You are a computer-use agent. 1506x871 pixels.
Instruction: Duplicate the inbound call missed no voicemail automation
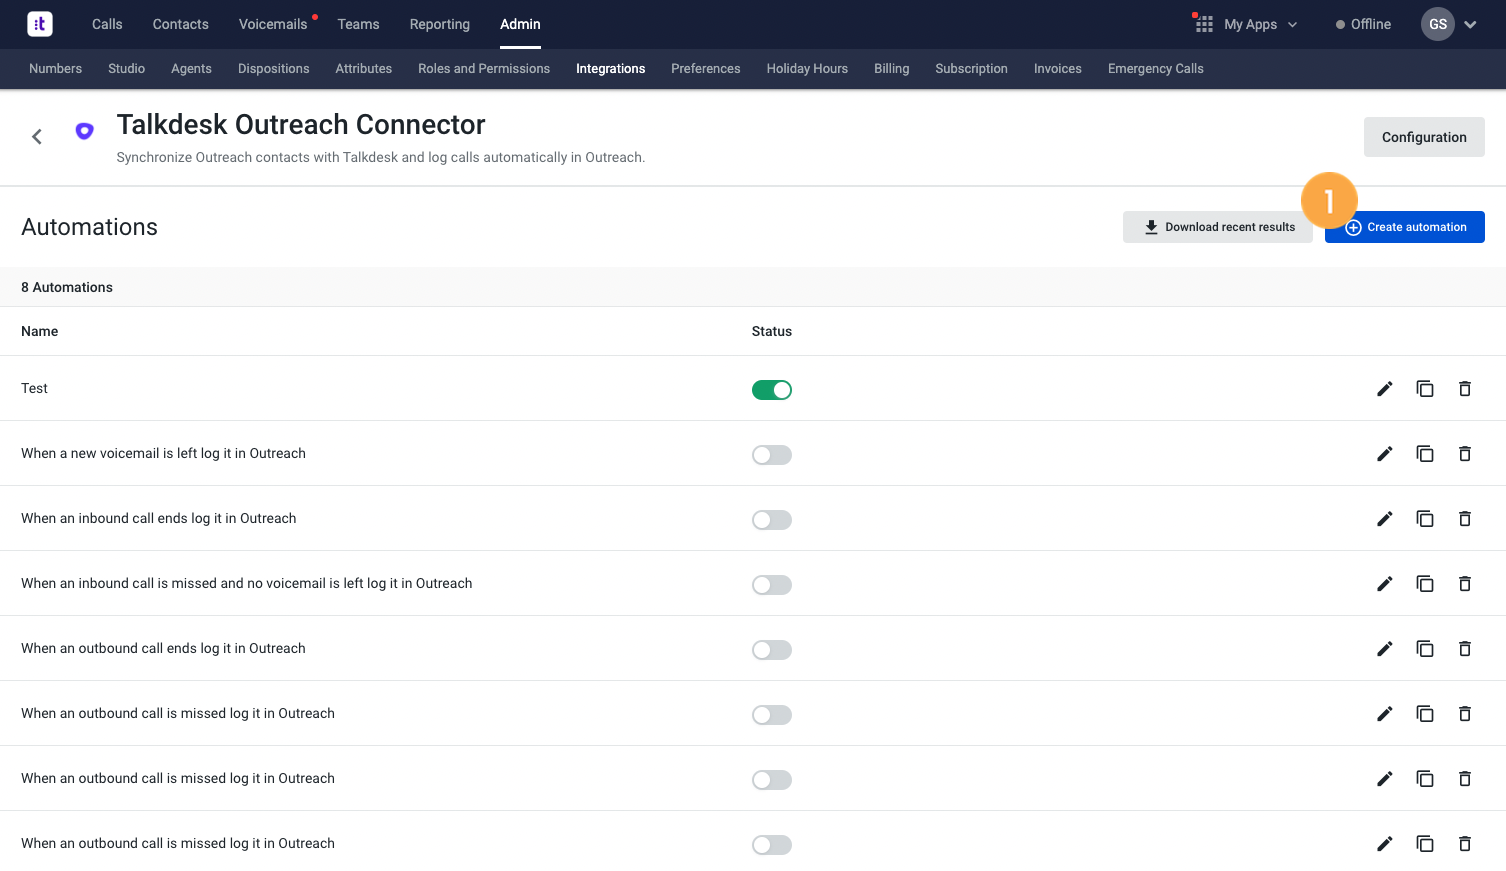[x=1425, y=584]
